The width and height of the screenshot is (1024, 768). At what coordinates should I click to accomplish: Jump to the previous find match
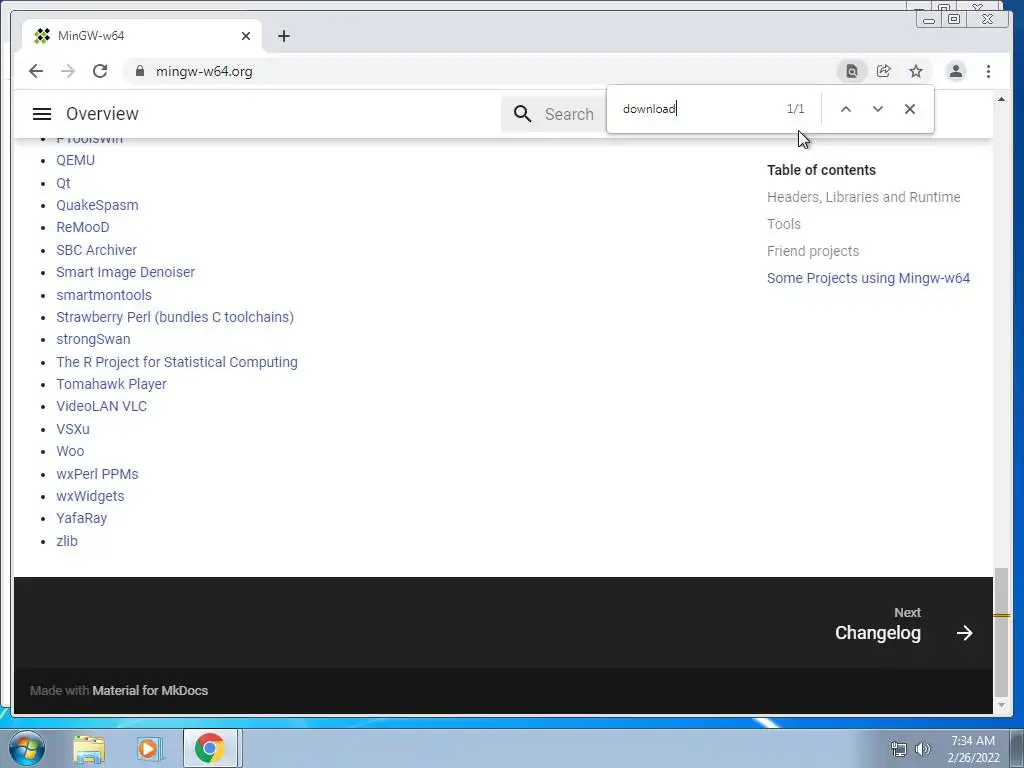pos(846,109)
